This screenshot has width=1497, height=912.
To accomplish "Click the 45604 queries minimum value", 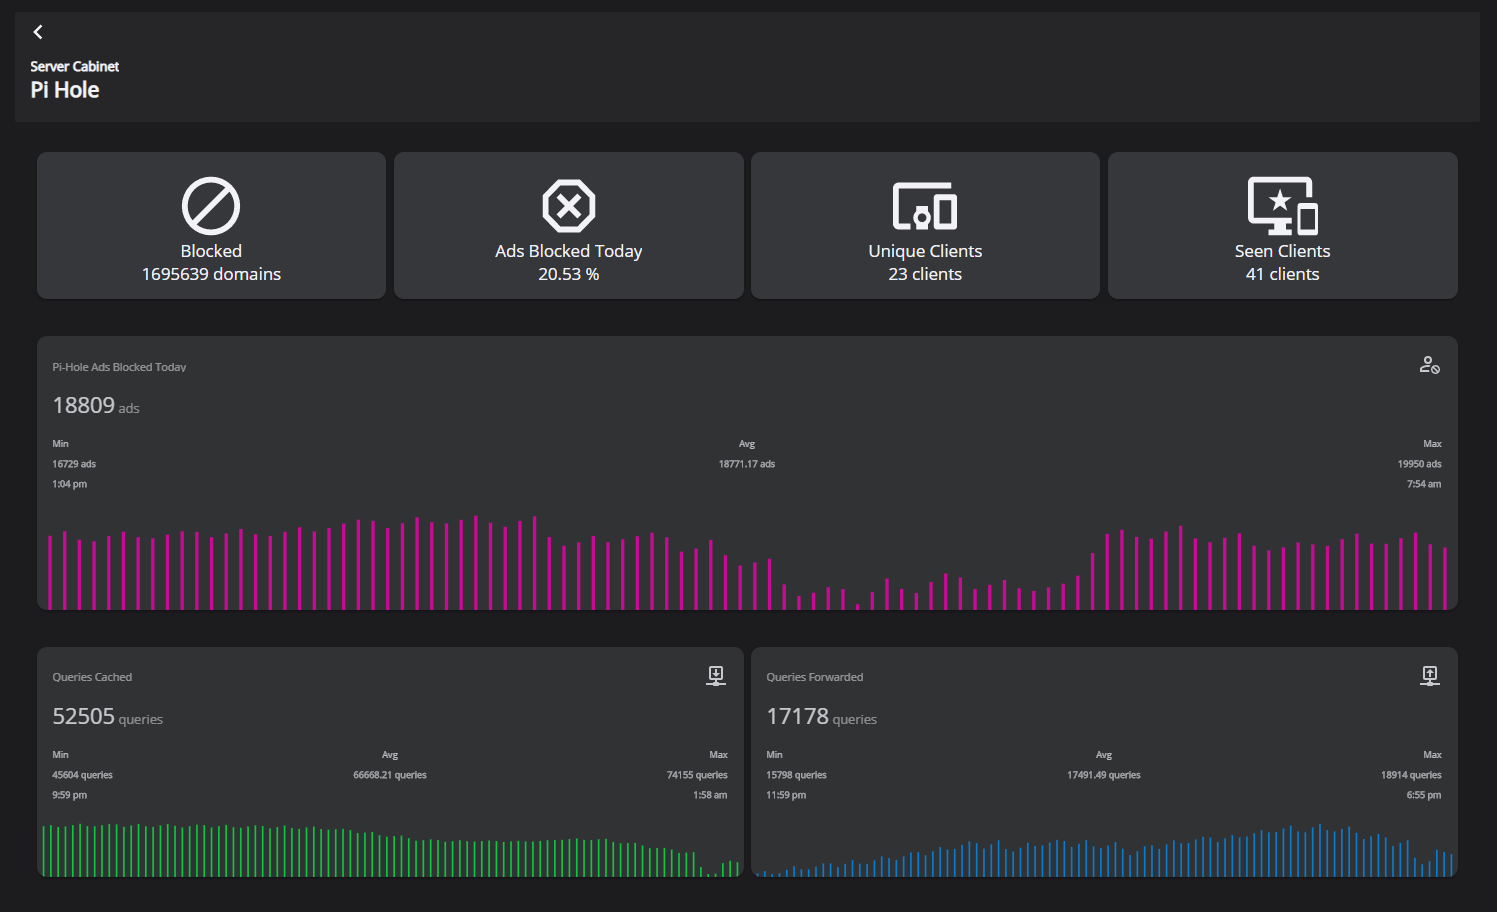I will 82,775.
